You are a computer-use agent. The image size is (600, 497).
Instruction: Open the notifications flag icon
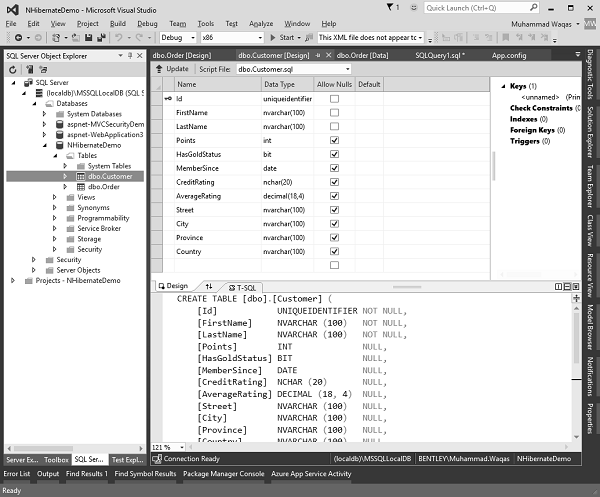coord(390,7)
